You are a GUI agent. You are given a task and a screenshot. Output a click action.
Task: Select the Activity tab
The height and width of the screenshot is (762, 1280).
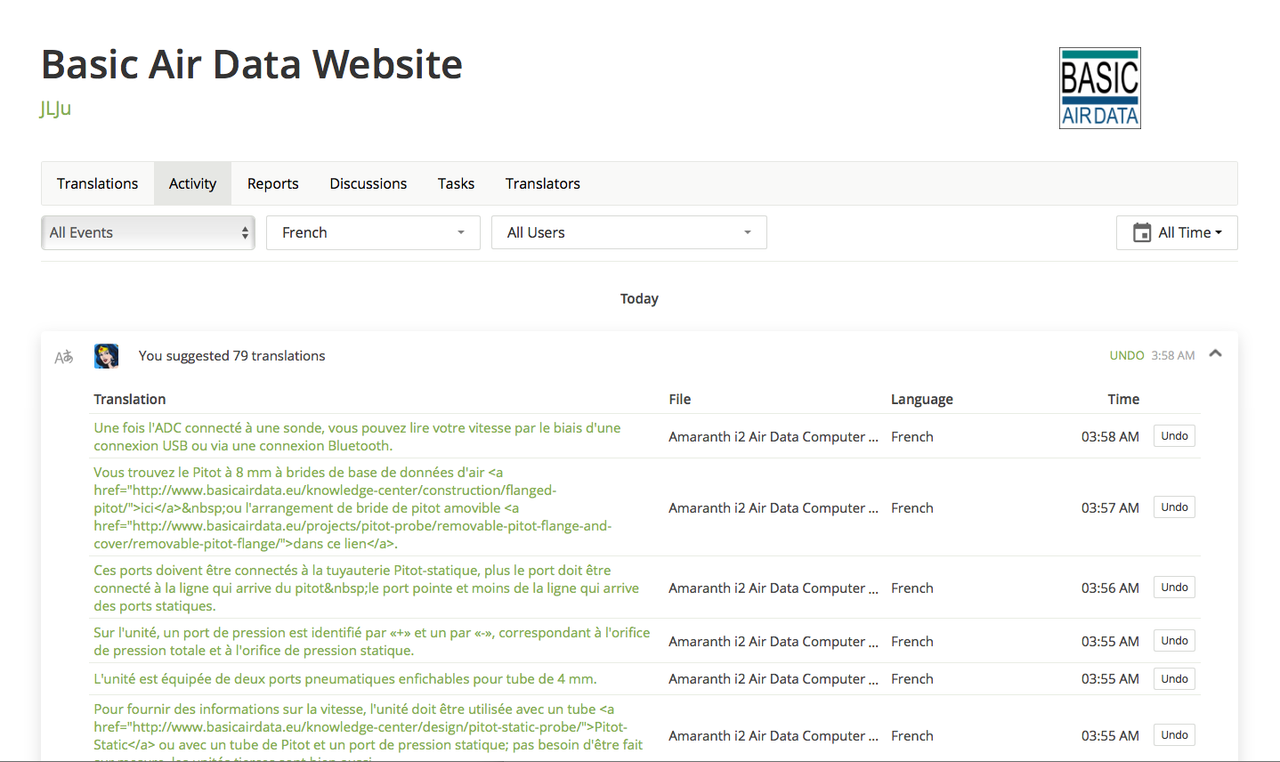point(193,184)
